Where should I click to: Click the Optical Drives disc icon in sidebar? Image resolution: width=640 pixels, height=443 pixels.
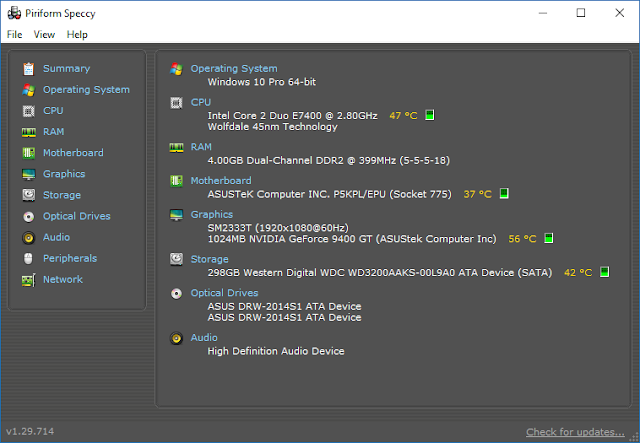coord(29,216)
